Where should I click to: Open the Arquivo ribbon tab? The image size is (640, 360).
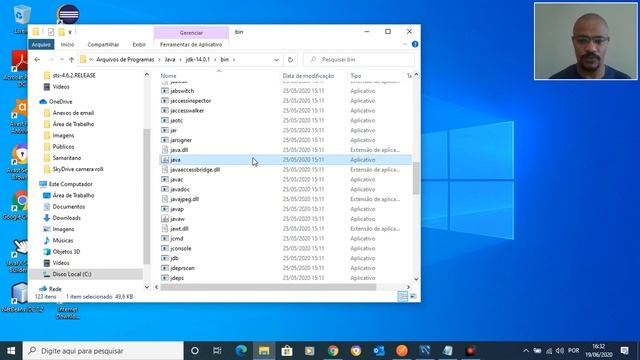41,44
